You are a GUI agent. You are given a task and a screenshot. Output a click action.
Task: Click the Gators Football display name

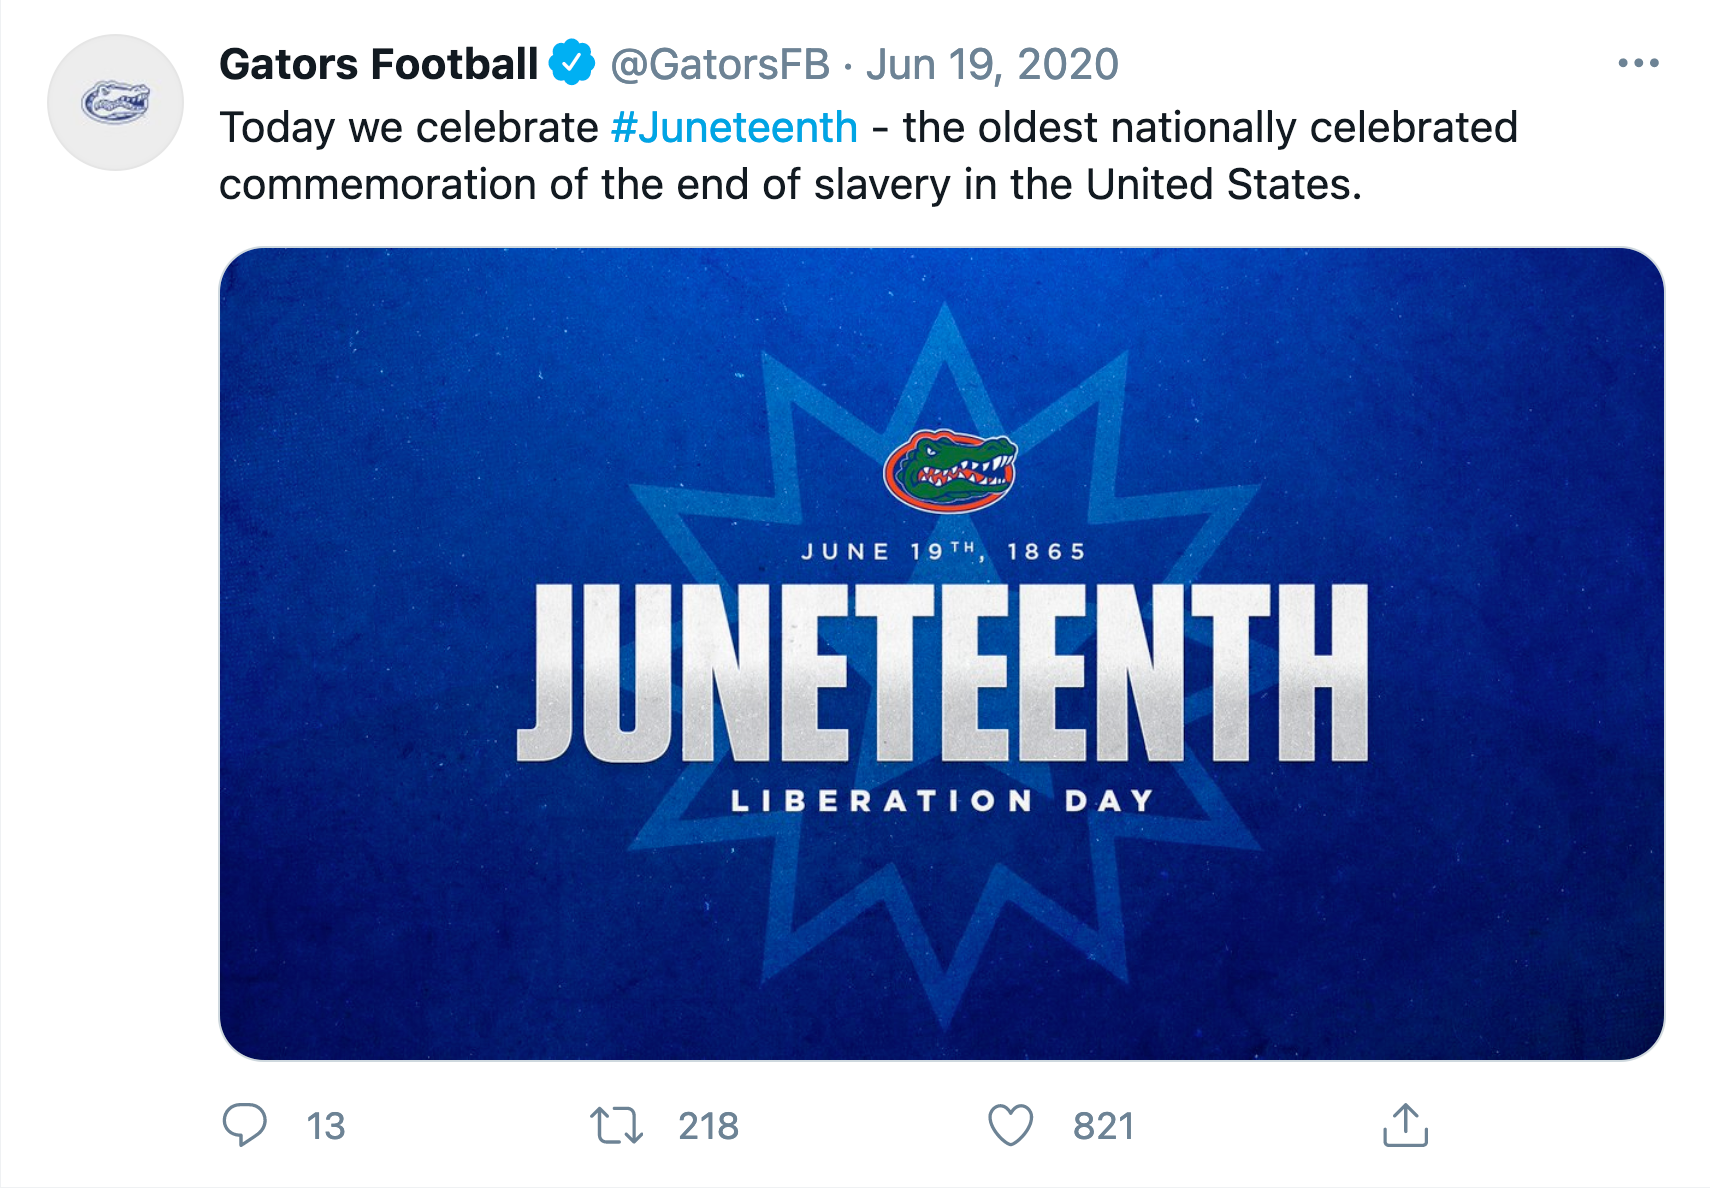[x=378, y=64]
